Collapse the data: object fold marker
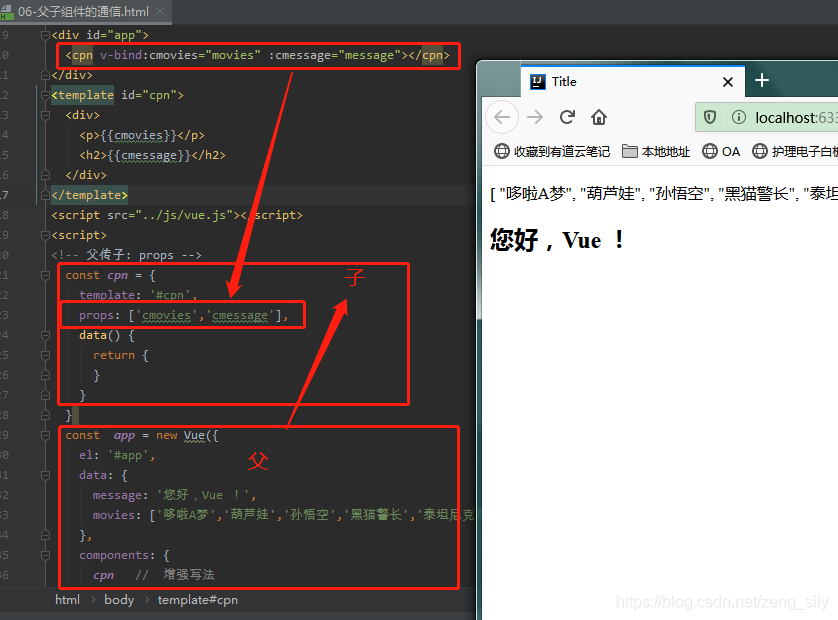838x620 pixels. click(x=45, y=475)
